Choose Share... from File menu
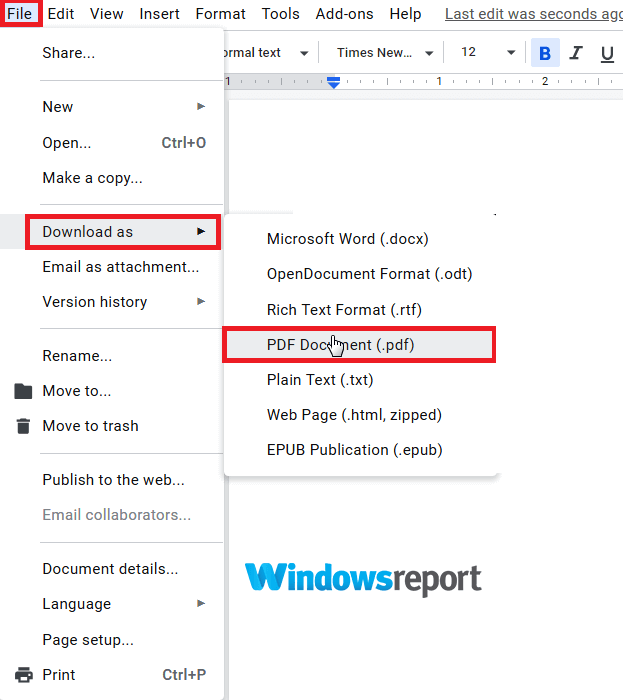 tap(112, 53)
